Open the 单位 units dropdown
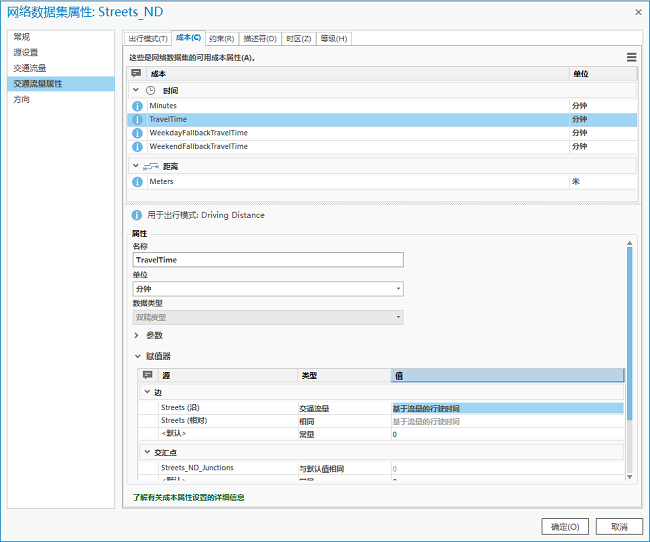The height and width of the screenshot is (542, 650). point(267,289)
